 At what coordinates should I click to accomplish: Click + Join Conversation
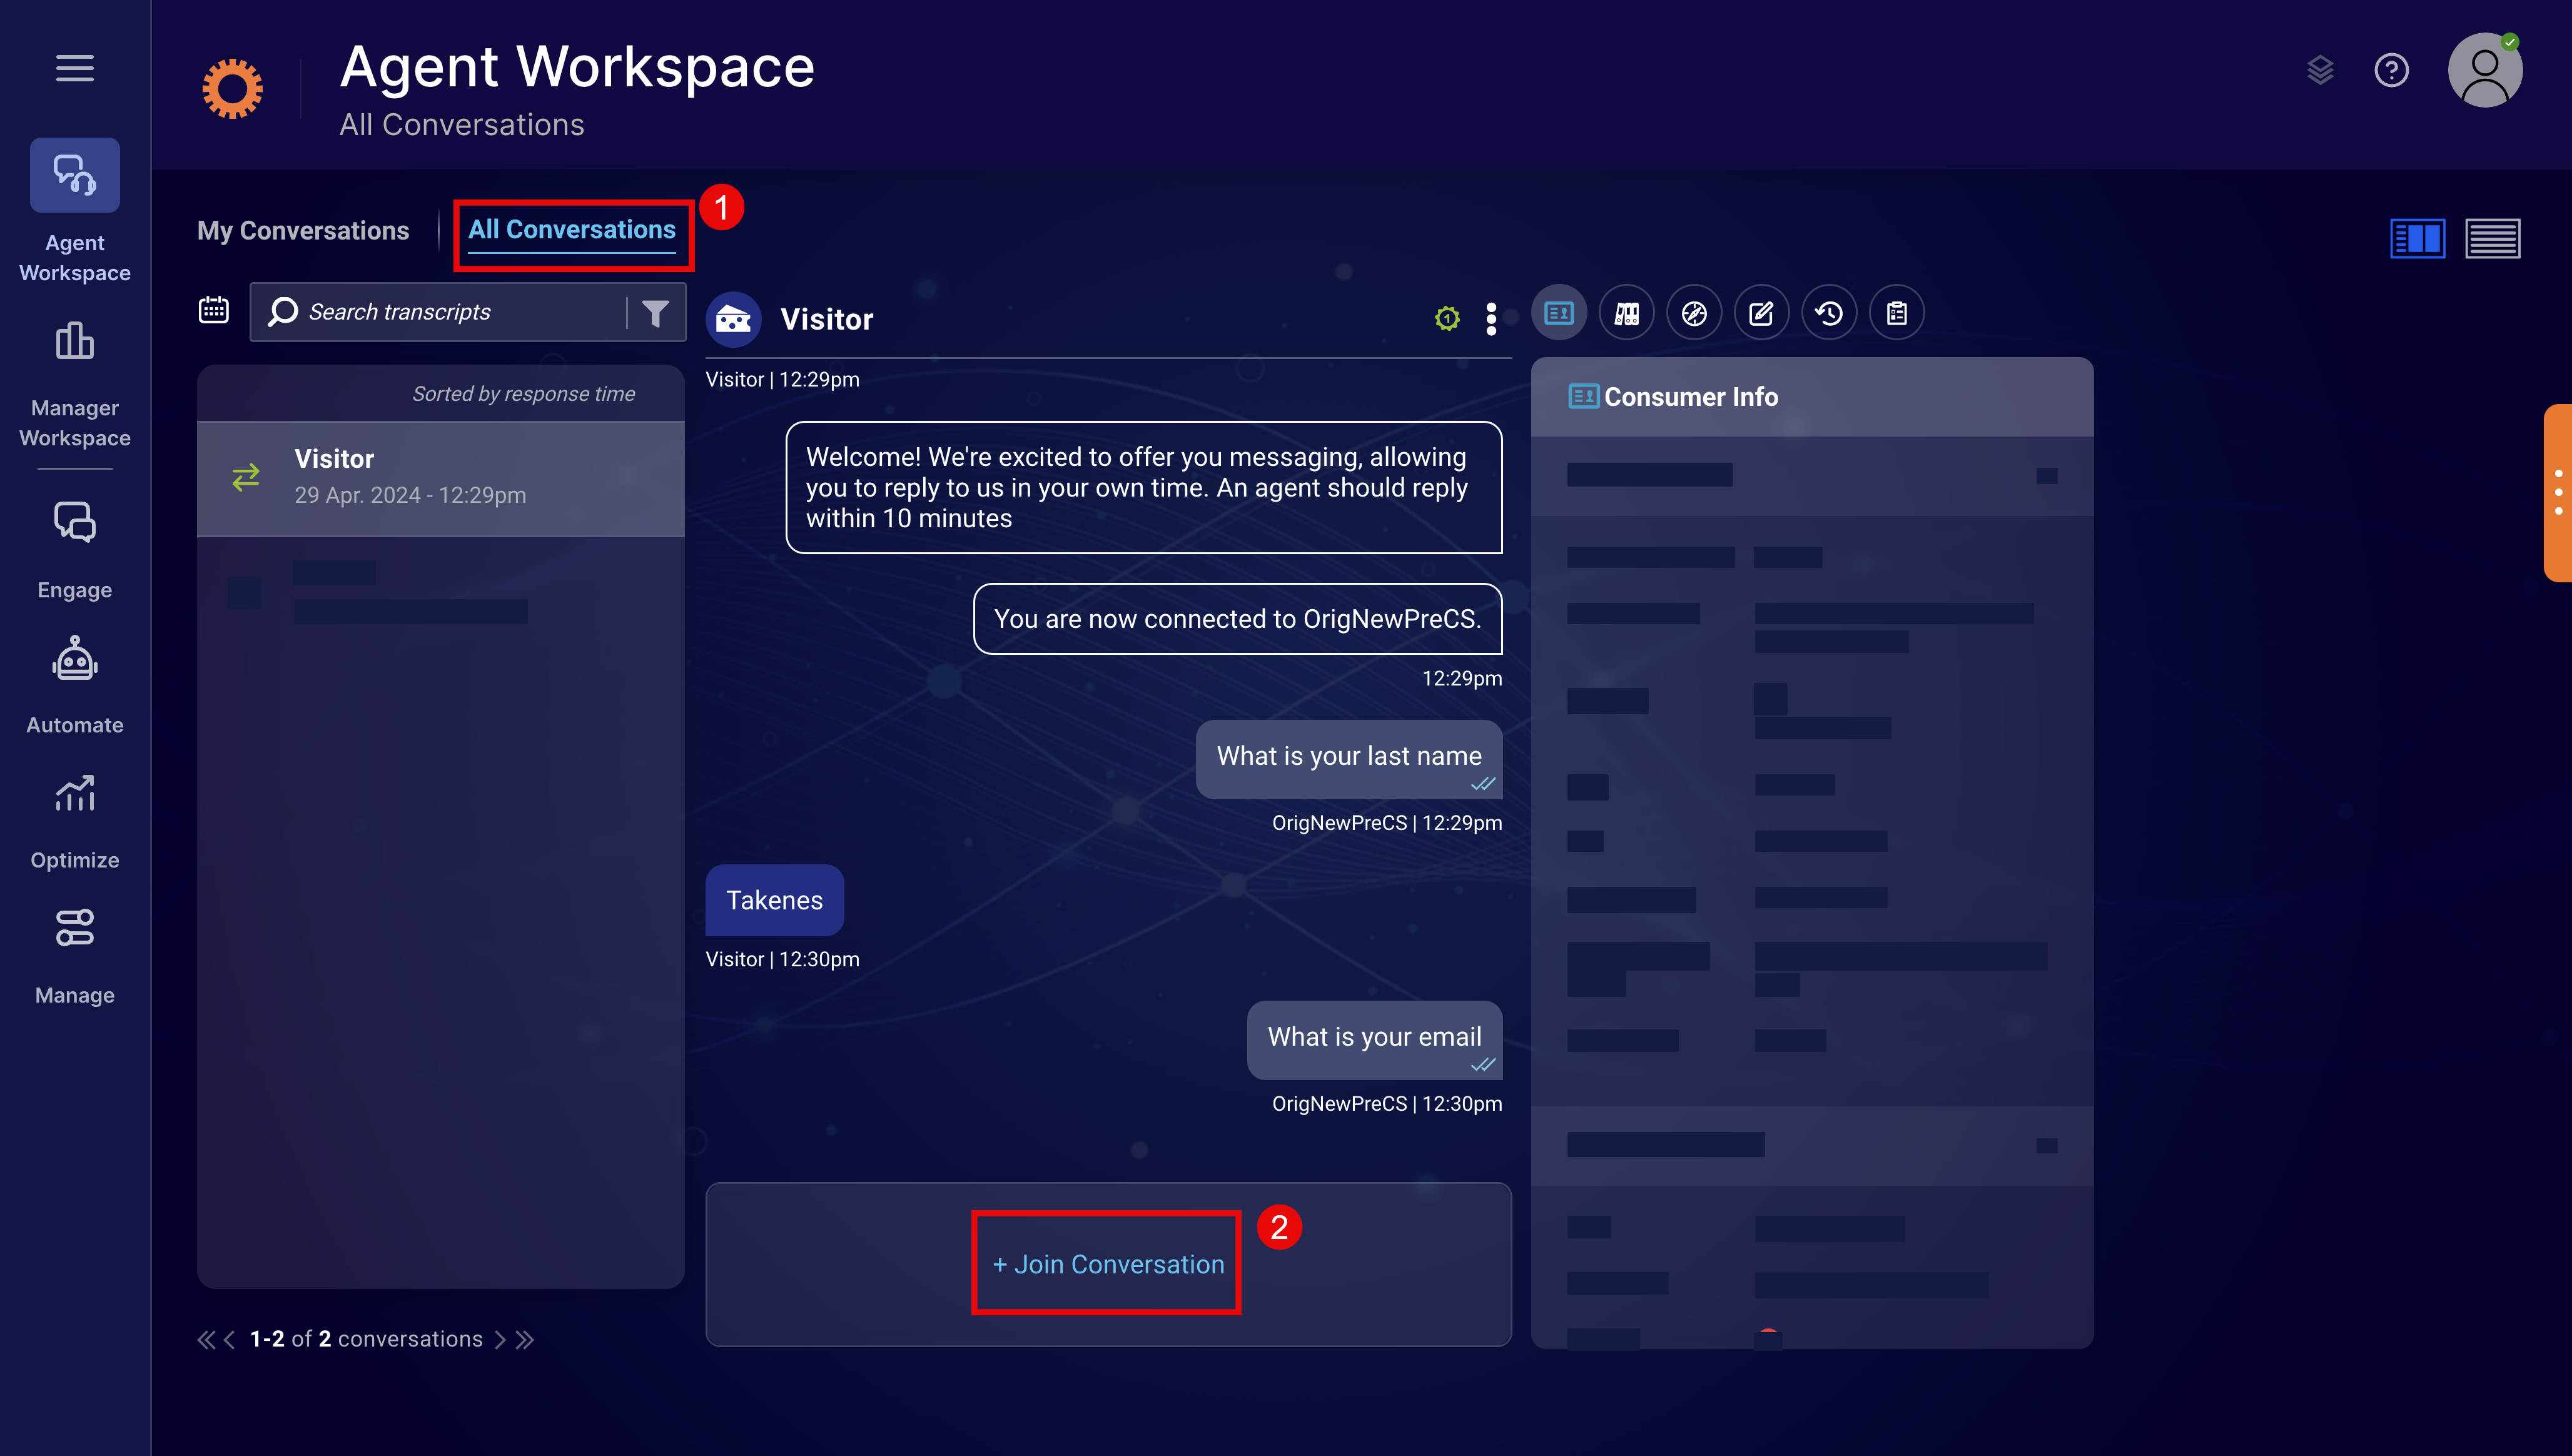coord(1108,1264)
